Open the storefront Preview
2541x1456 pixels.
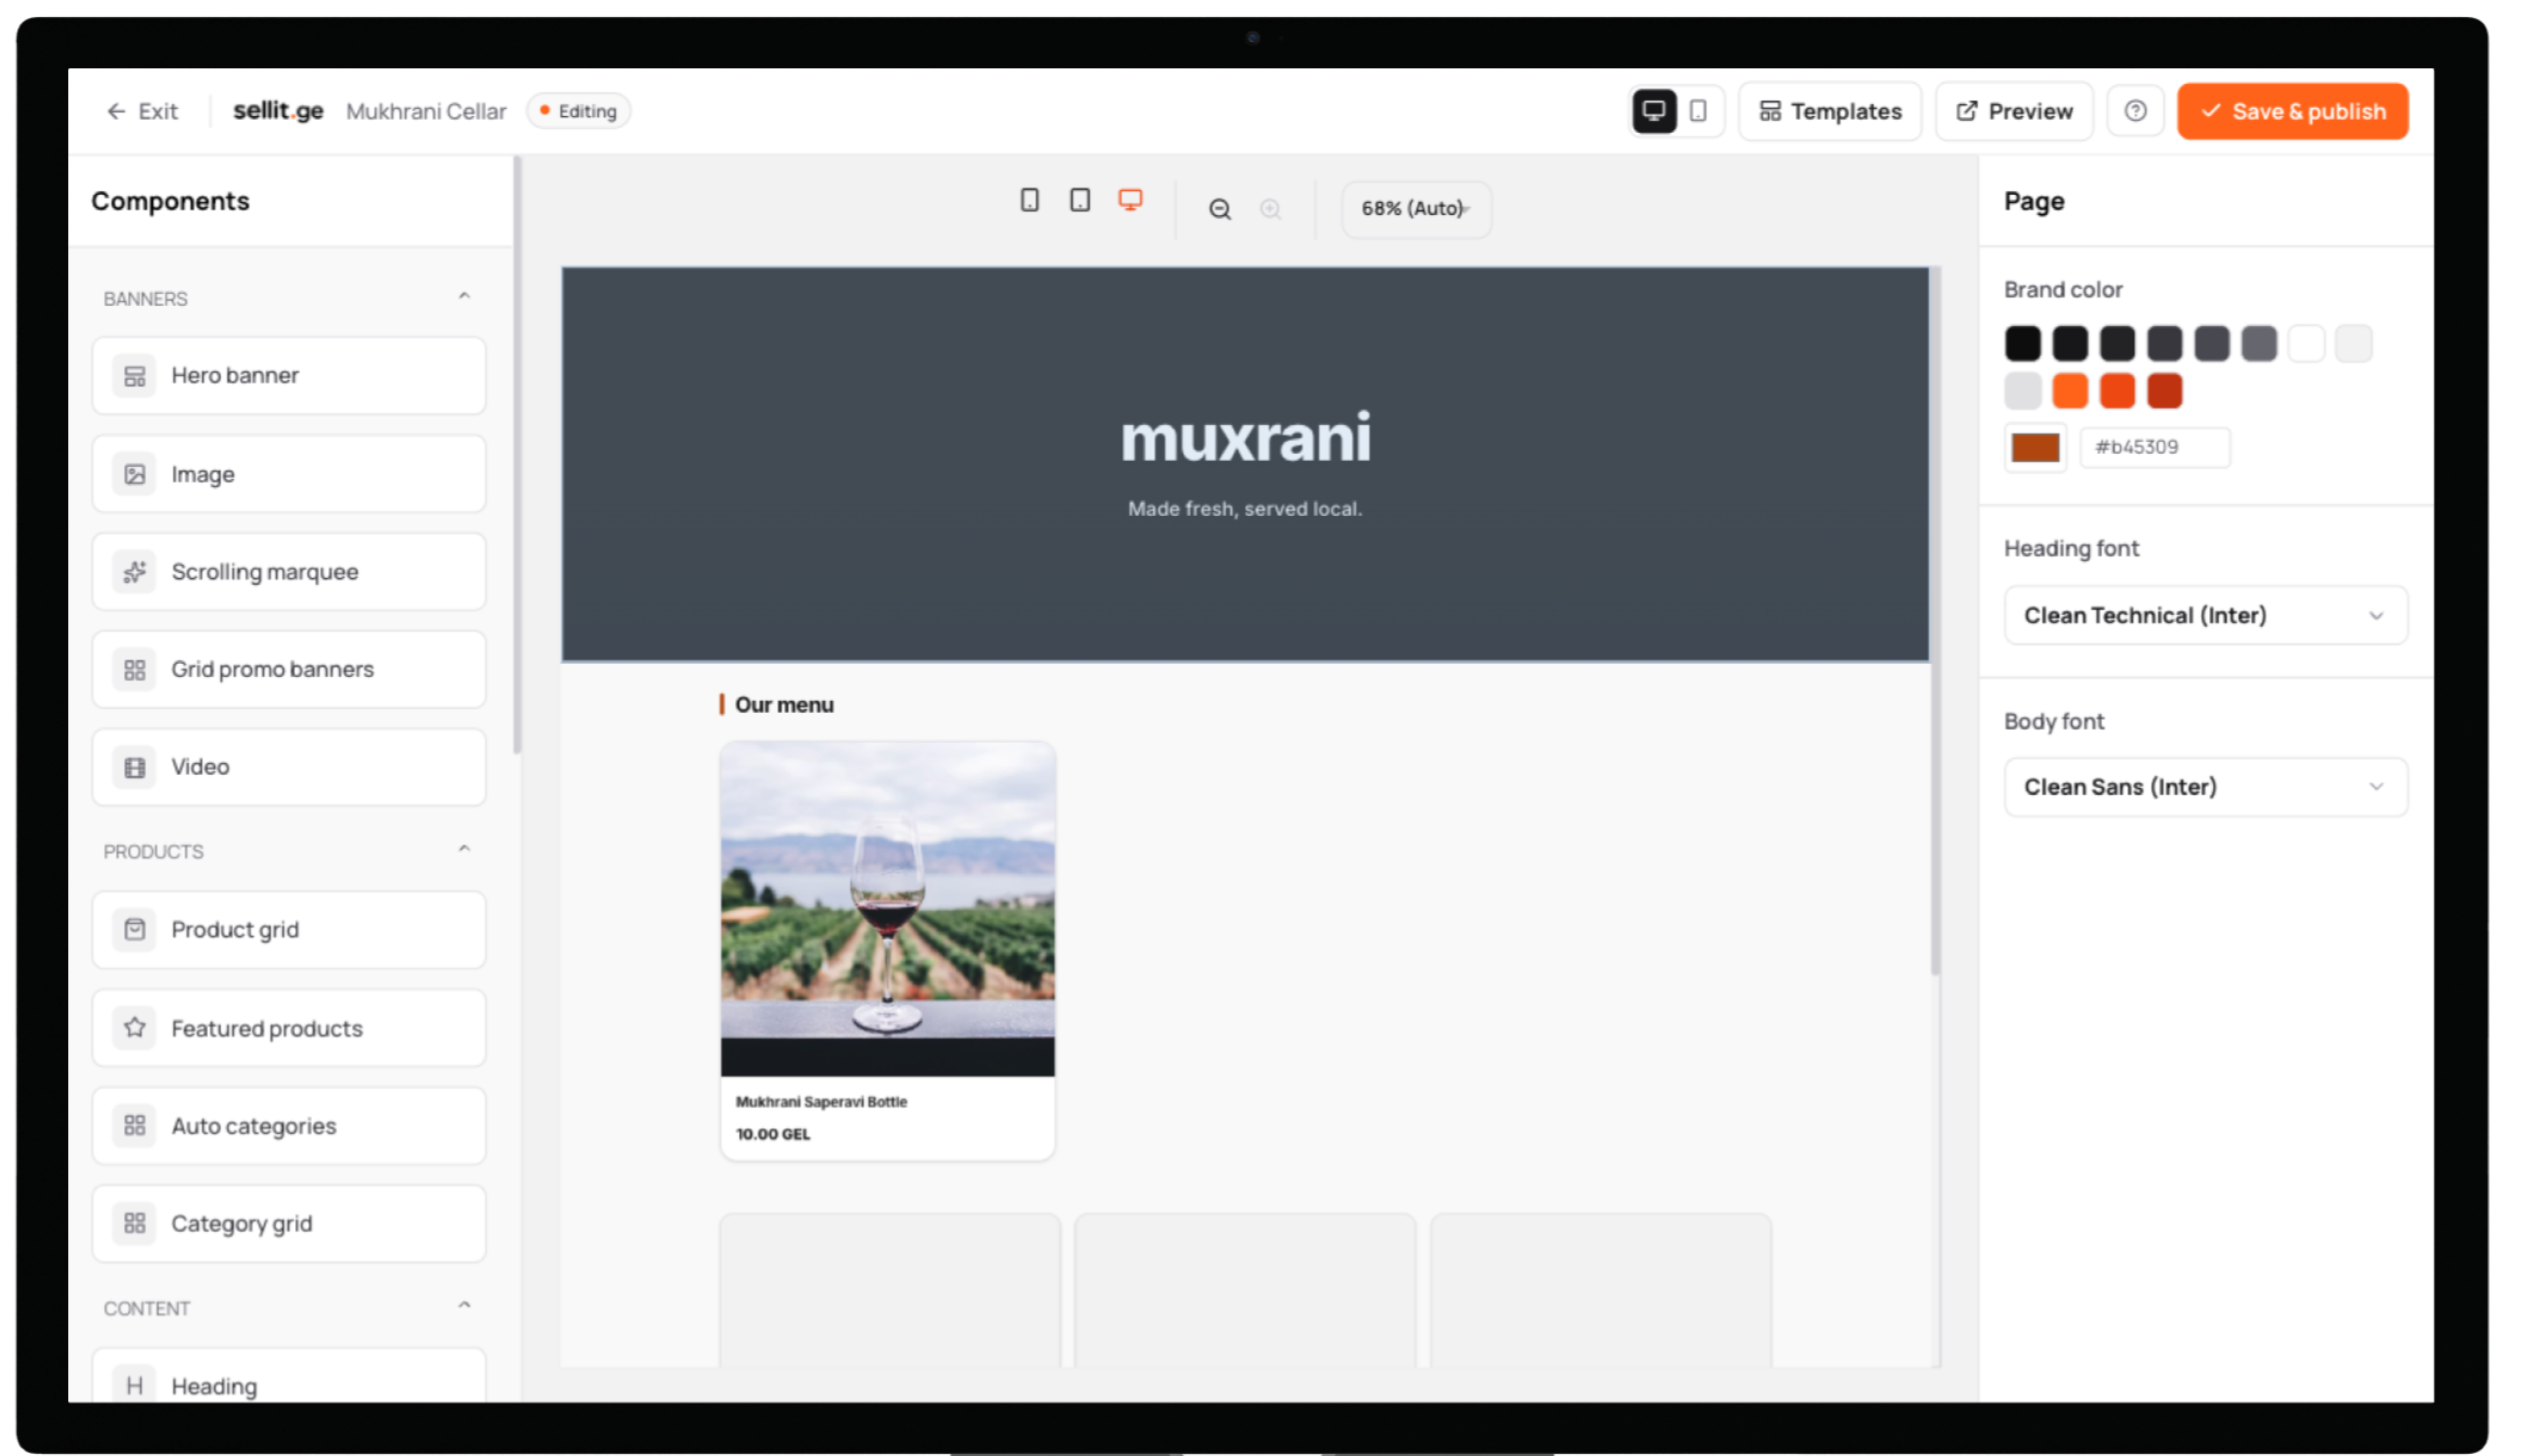coord(2015,111)
